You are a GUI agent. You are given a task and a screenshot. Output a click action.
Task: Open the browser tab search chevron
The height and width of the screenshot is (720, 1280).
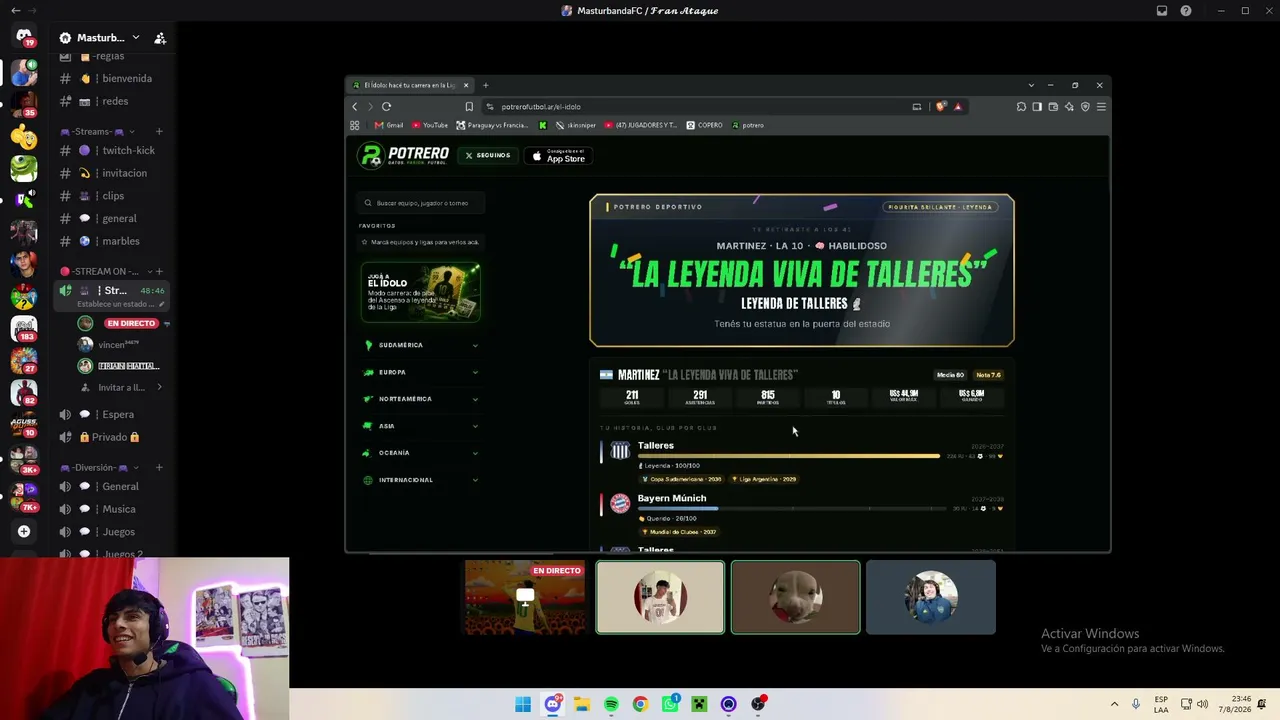1031,85
